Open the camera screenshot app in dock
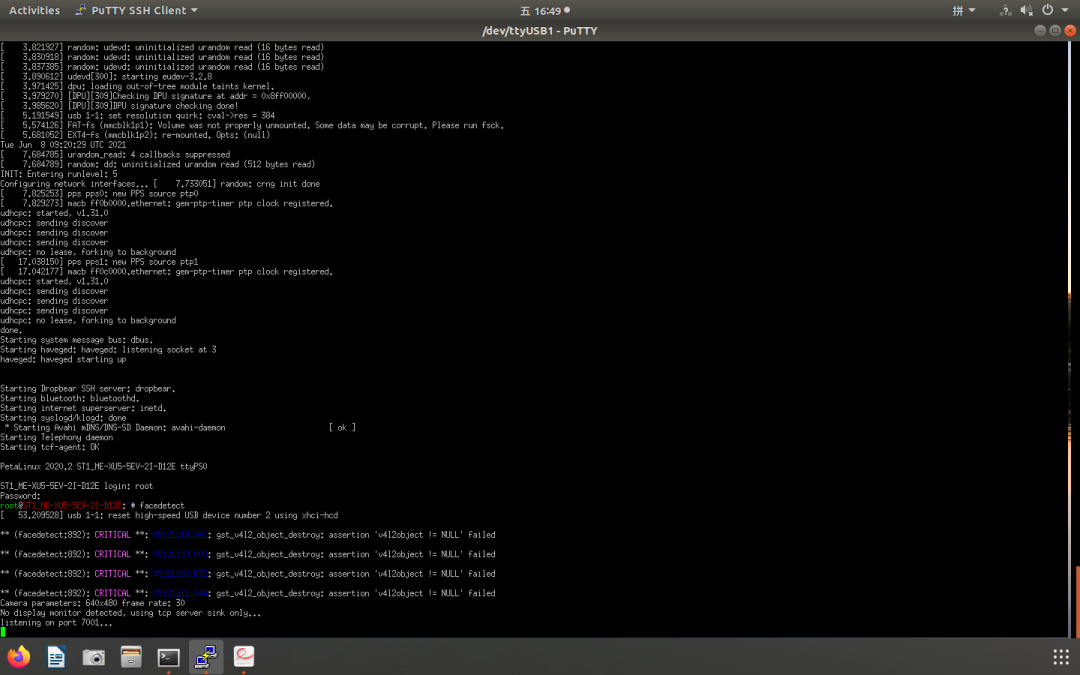Screen dimensions: 1080x675 click(94, 657)
